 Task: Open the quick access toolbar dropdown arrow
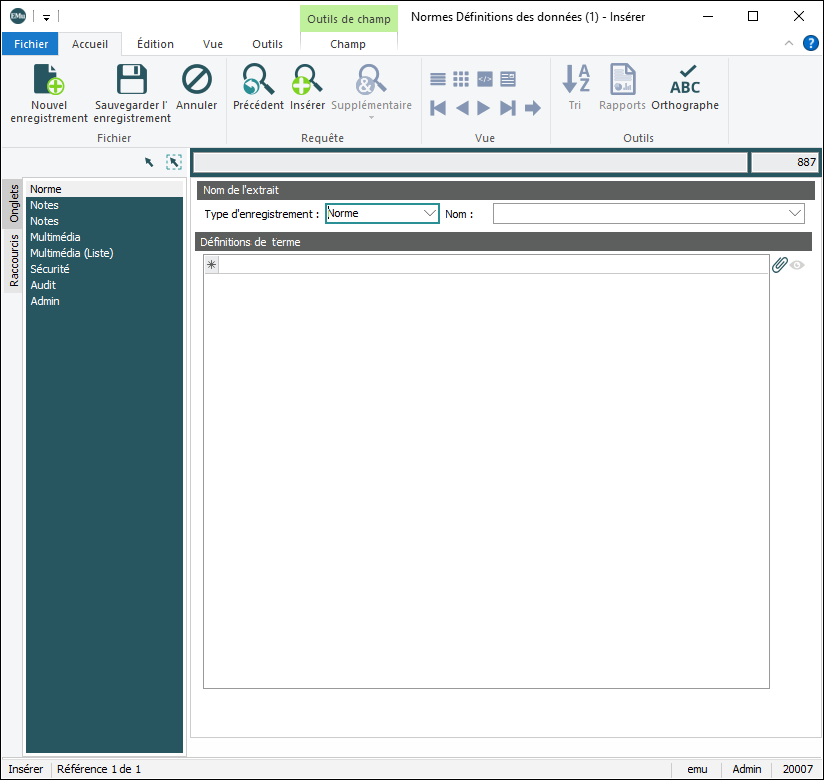coord(46,17)
